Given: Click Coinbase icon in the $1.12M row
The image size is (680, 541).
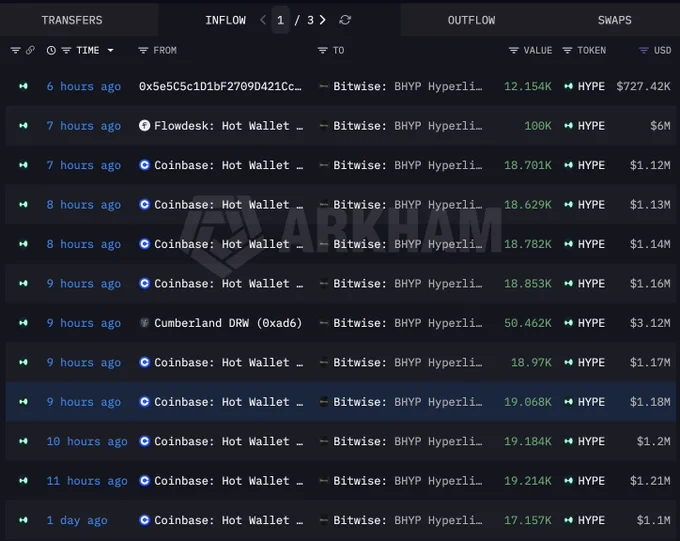Looking at the screenshot, I should coord(144,165).
